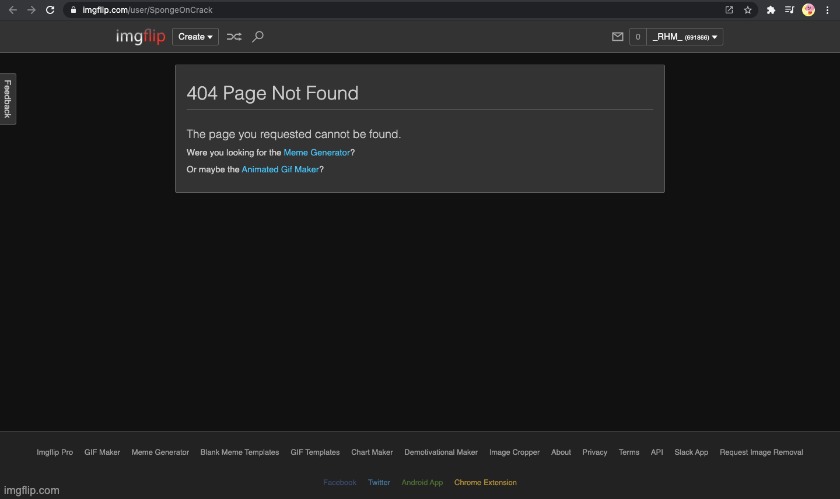Open the messages envelope icon
Screen dimensions: 840x499
tap(617, 37)
